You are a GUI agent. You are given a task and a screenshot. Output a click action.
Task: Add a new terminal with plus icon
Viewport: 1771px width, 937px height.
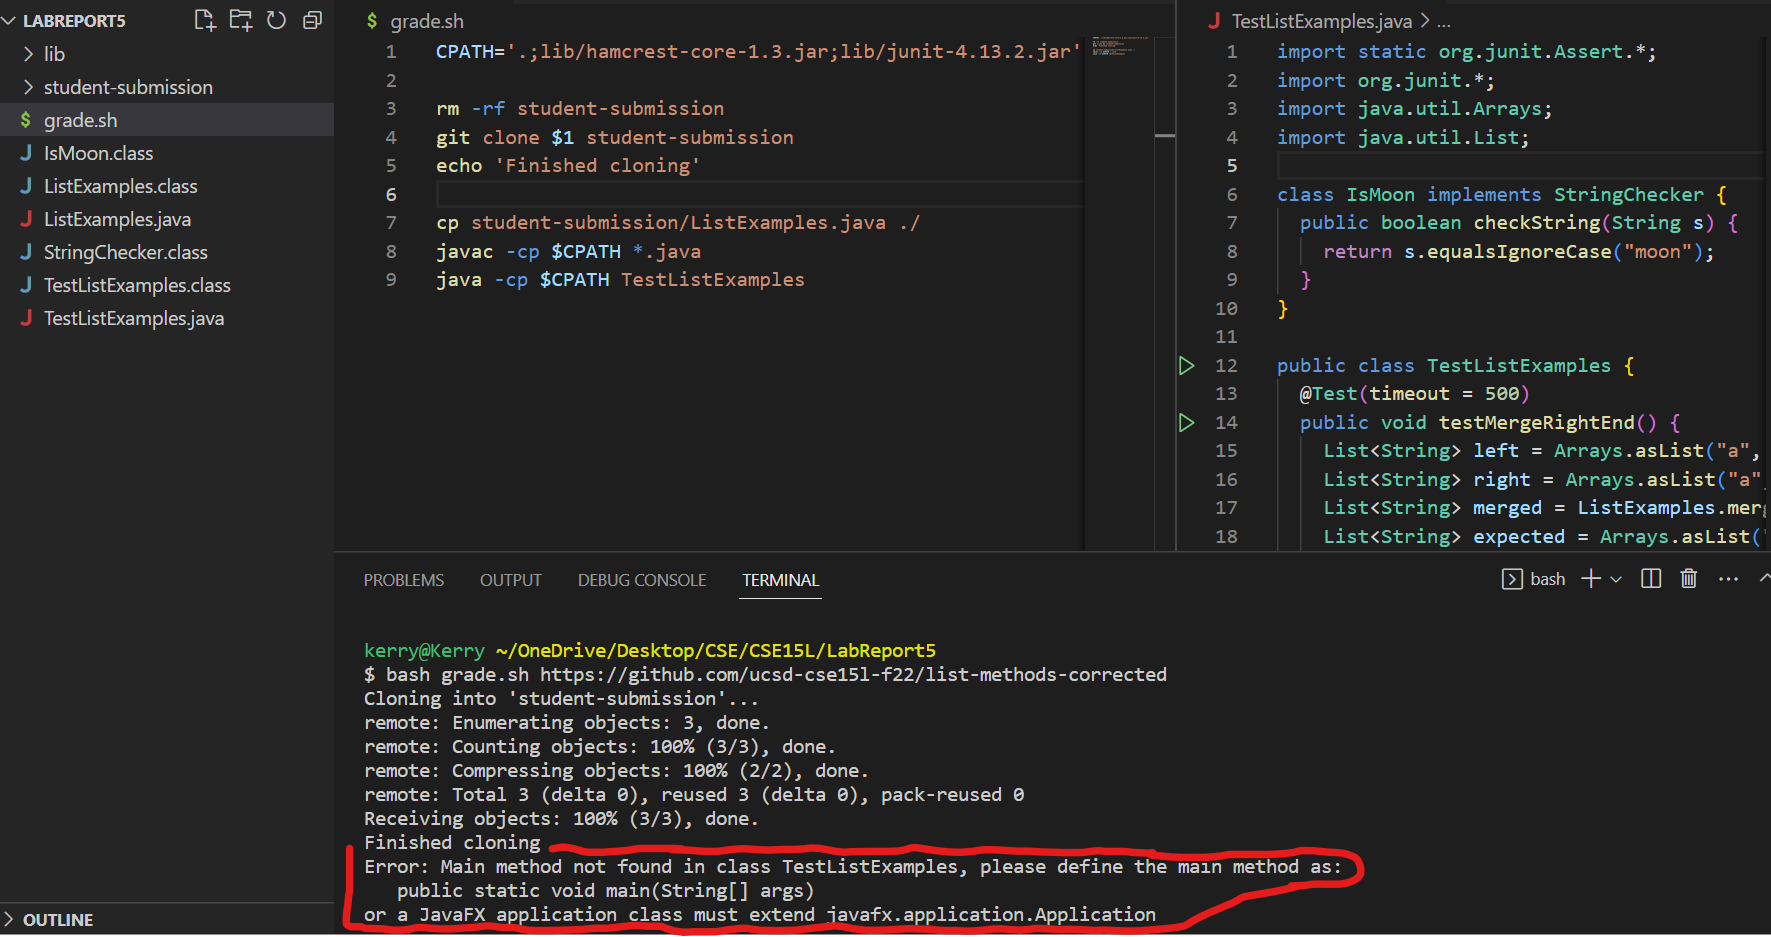click(1590, 579)
